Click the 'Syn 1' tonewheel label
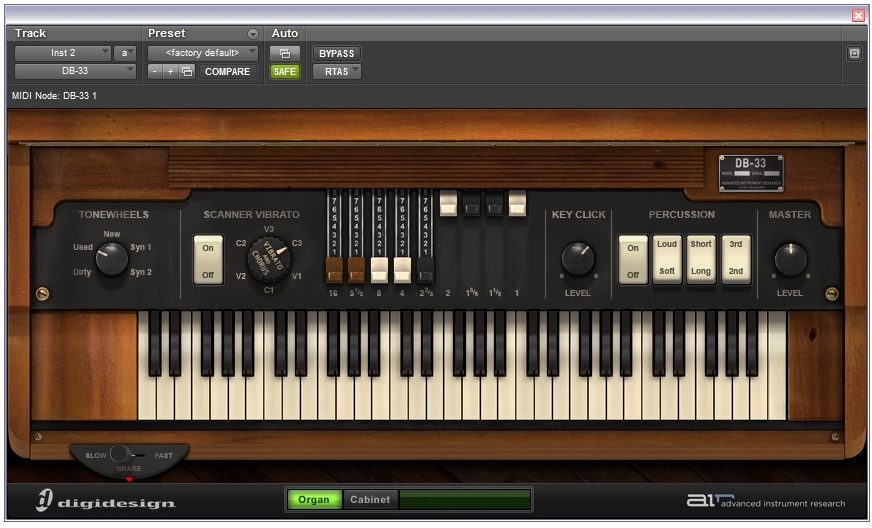Image resolution: width=872 pixels, height=528 pixels. point(141,247)
